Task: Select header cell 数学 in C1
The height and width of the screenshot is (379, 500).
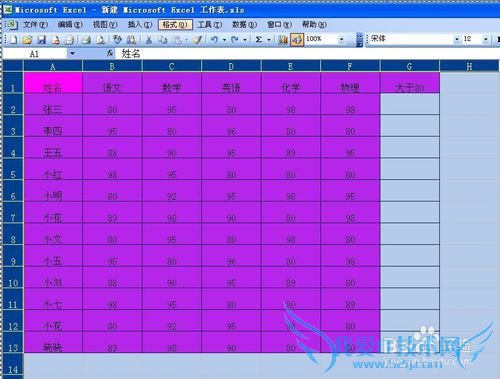Action: (x=172, y=83)
